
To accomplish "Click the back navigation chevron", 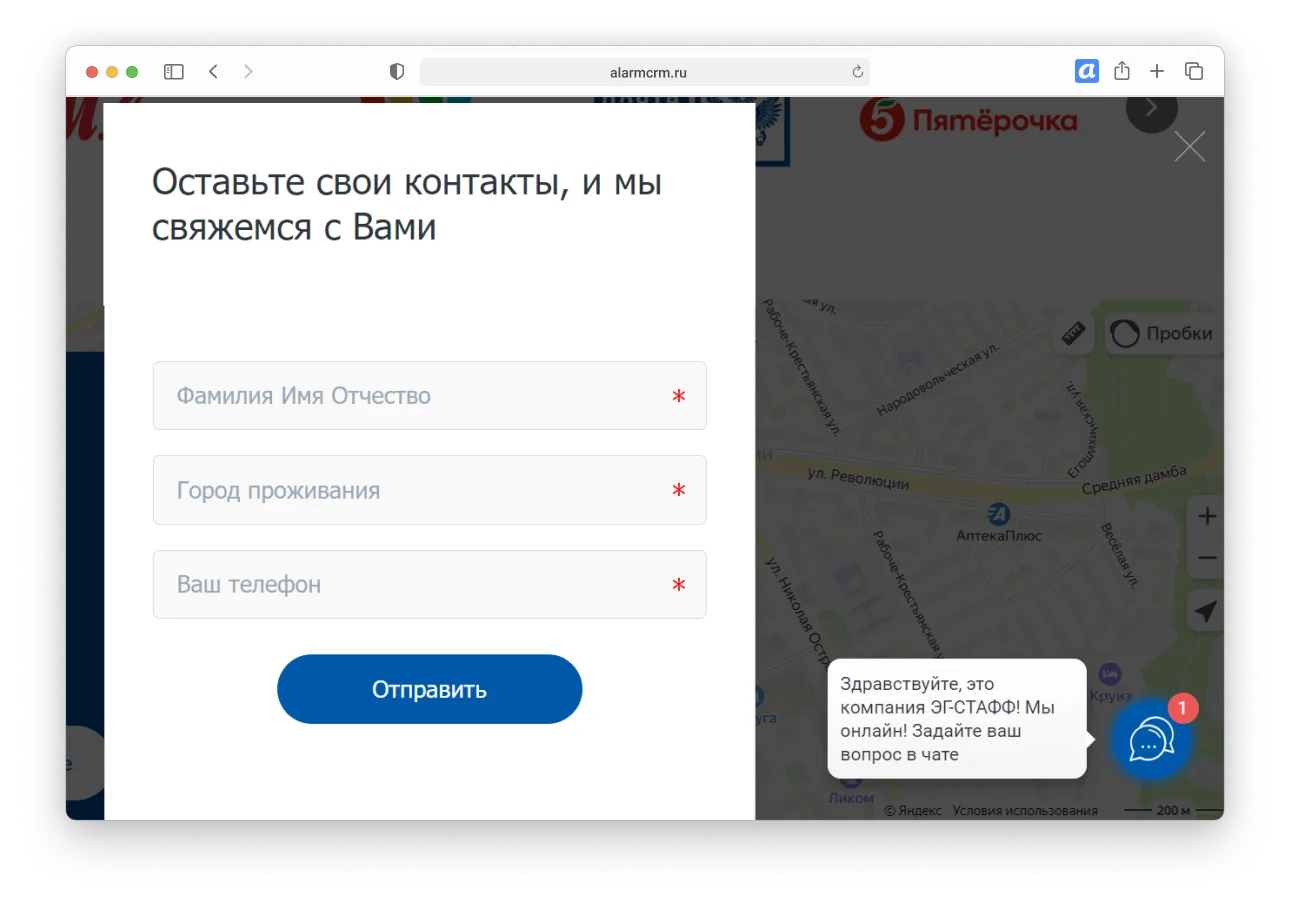I will pyautogui.click(x=213, y=71).
